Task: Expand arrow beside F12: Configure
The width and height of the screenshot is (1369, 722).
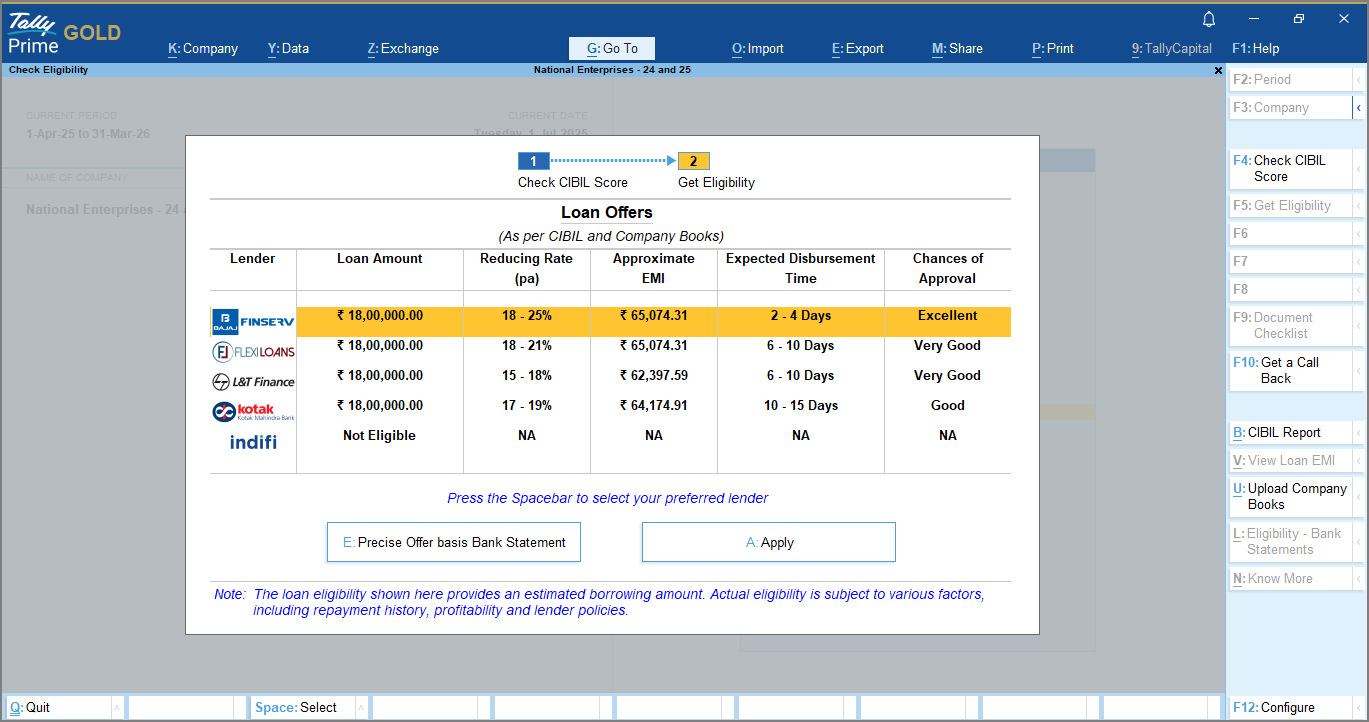Action: [1359, 707]
